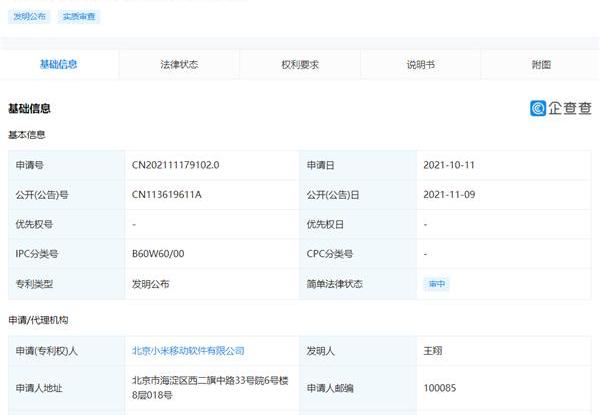Click the 优先权日 label cell

click(358, 224)
